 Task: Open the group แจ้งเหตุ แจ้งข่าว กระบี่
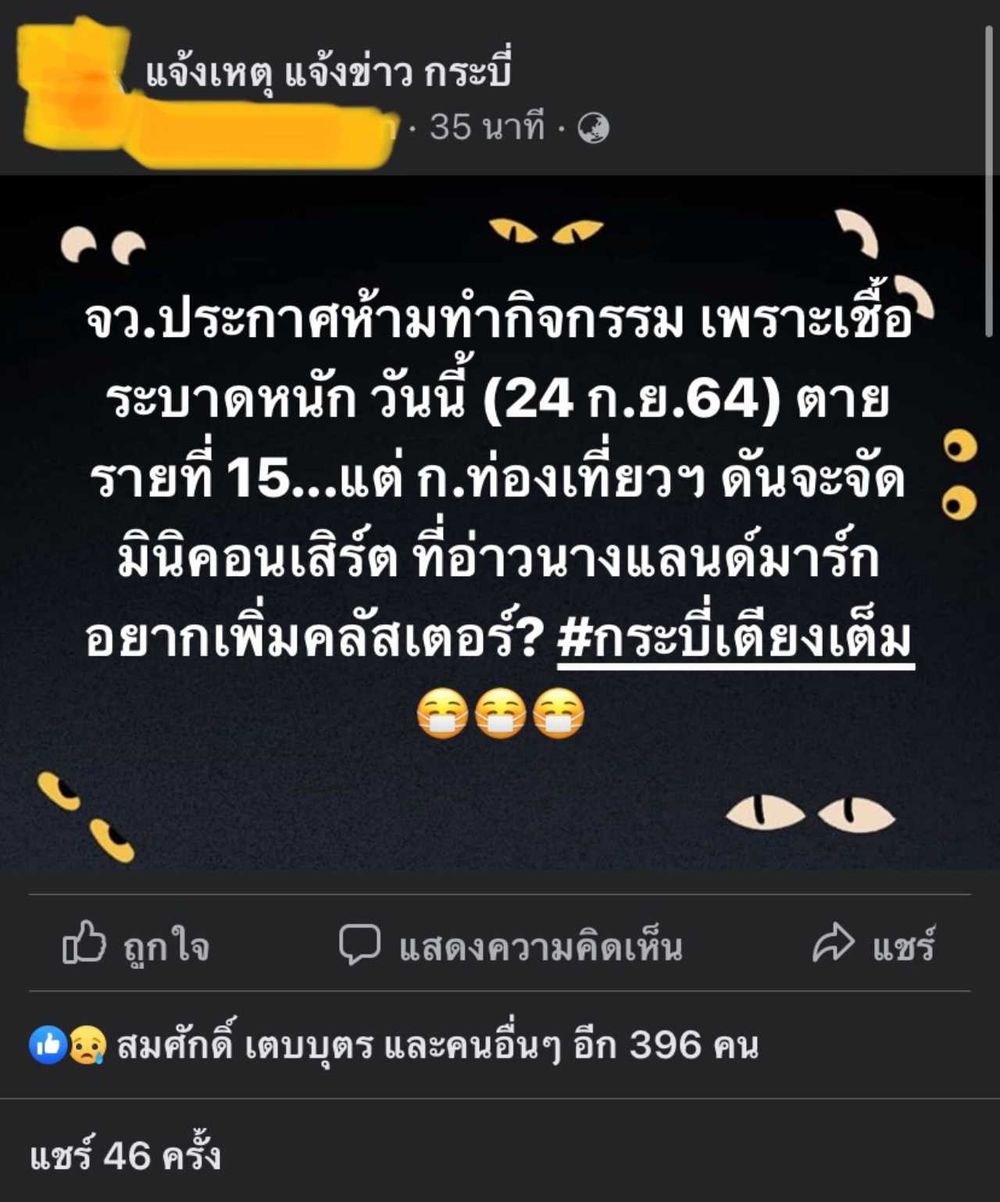coord(329,72)
